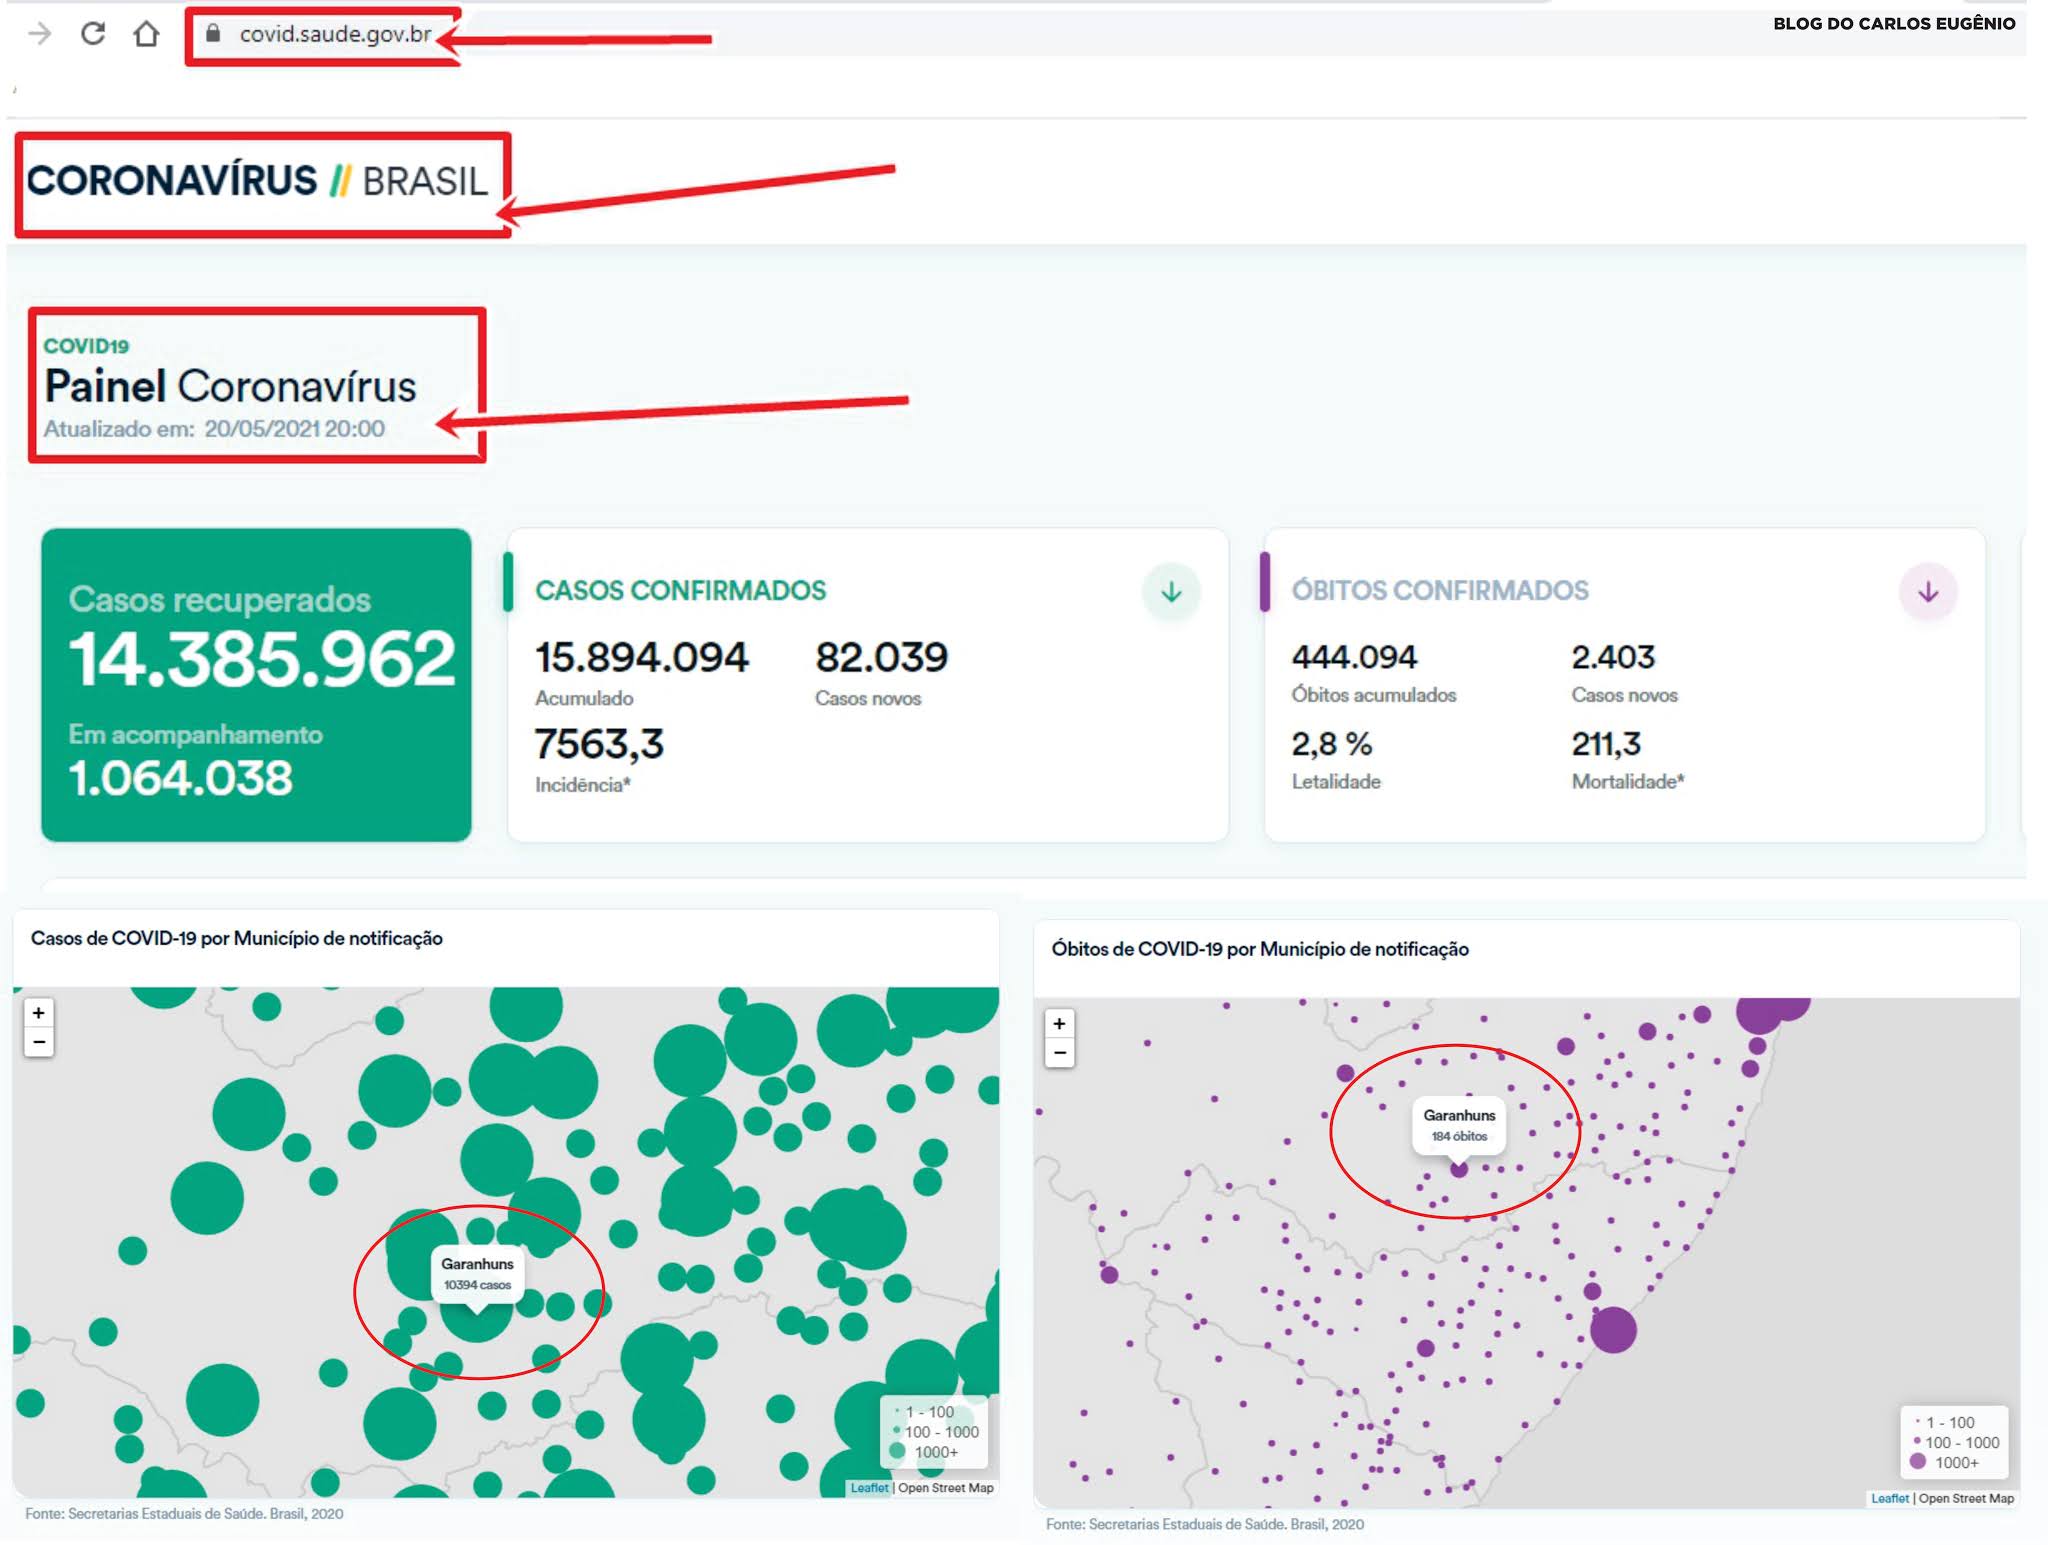
Task: Open the Leaflet link on deaths map
Action: click(x=1889, y=1498)
